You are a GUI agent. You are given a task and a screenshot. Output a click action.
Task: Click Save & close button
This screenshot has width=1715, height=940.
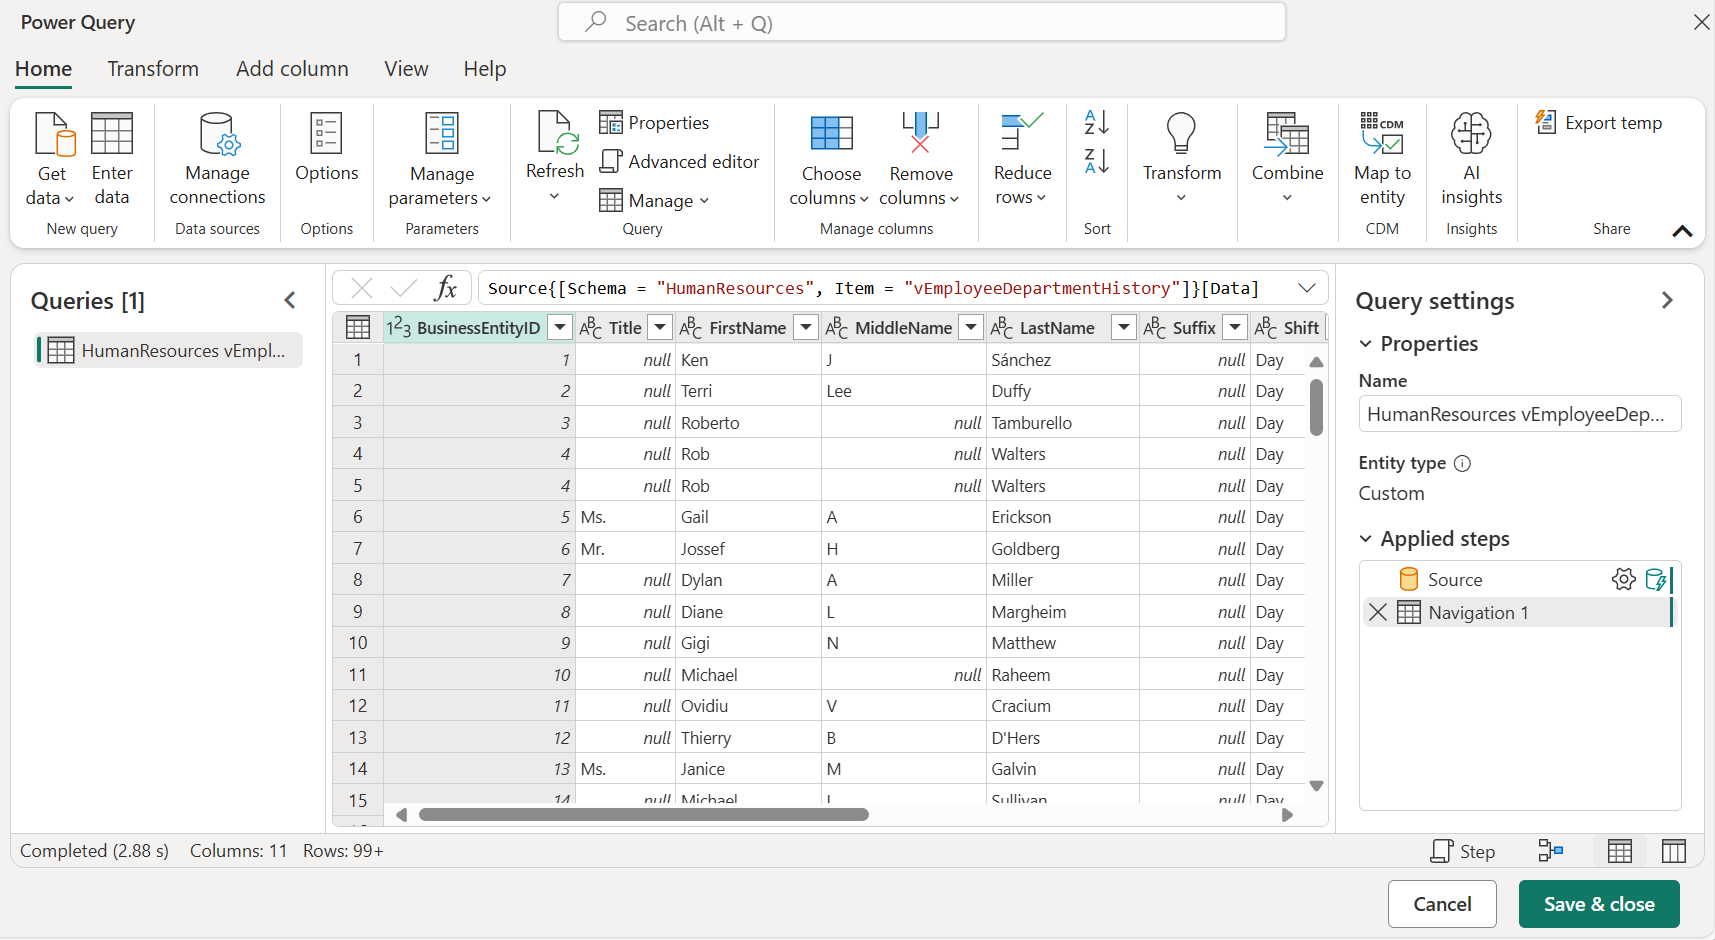click(1598, 904)
